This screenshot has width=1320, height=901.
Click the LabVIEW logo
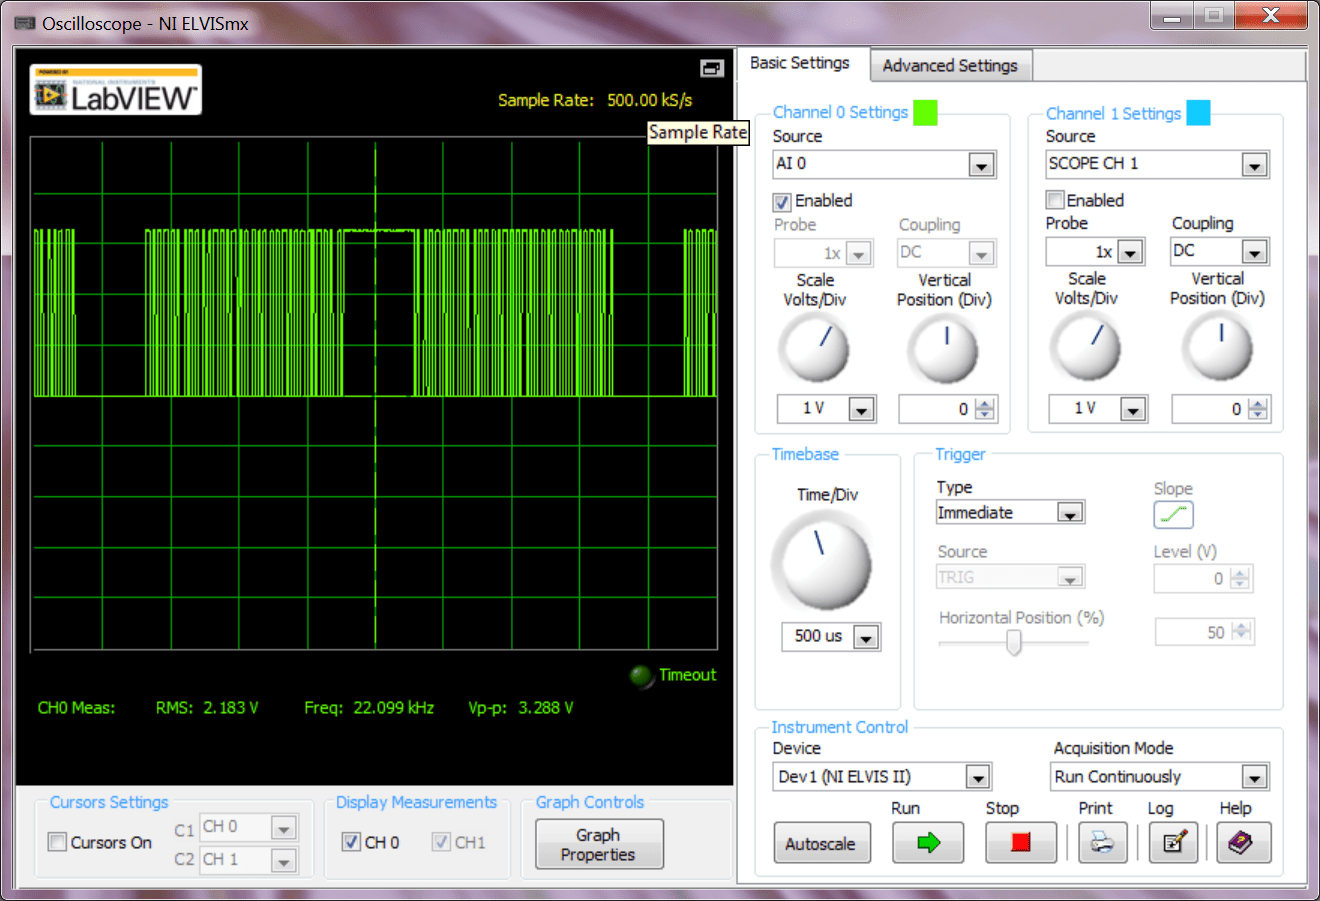pyautogui.click(x=116, y=90)
